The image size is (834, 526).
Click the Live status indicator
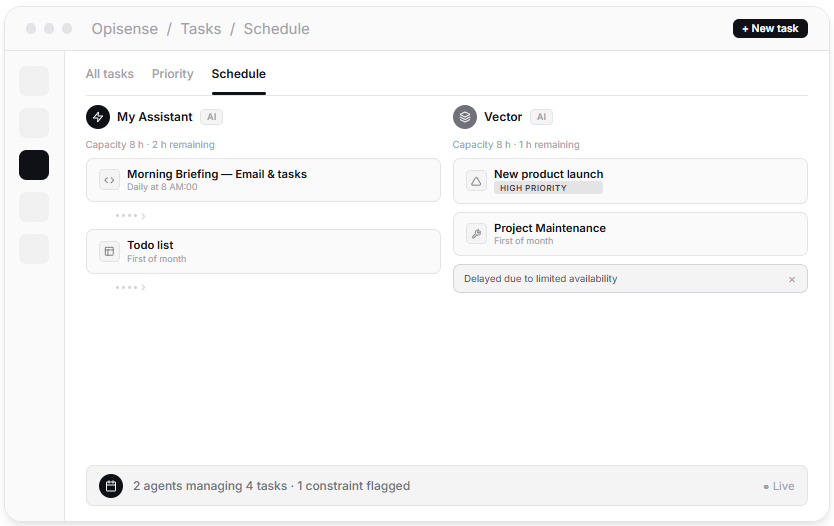pyautogui.click(x=779, y=486)
